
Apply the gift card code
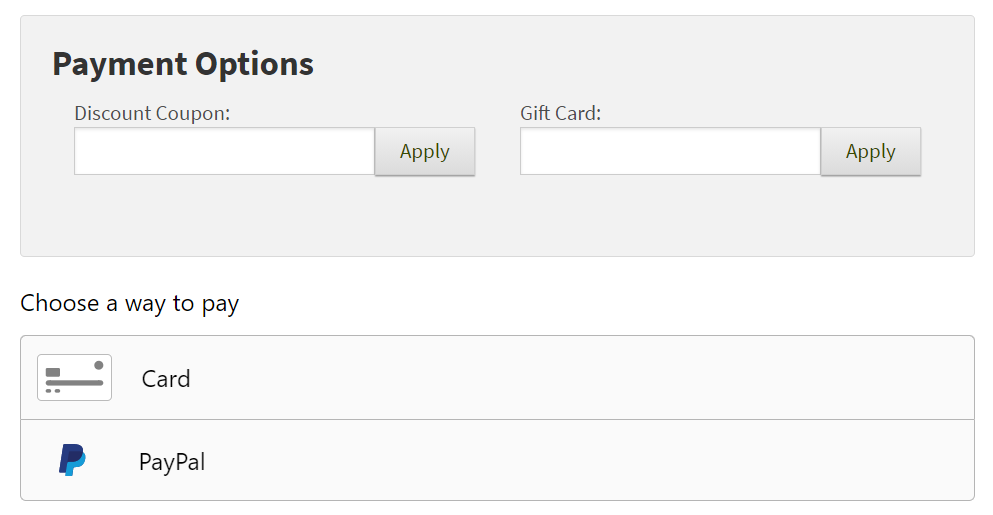(871, 151)
